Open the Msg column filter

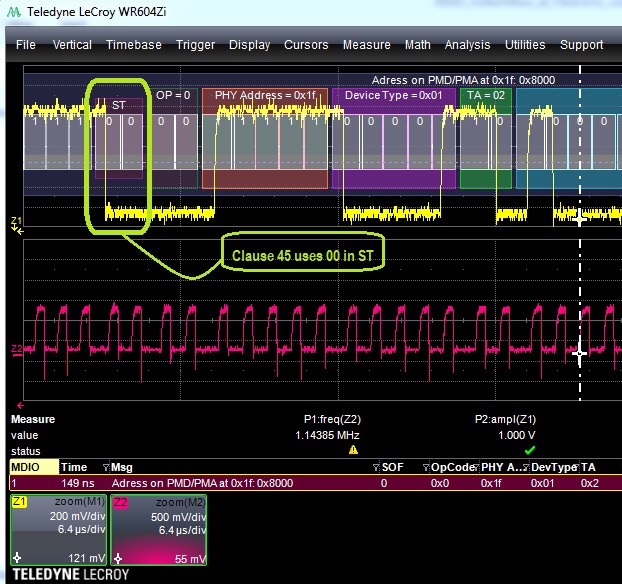106,467
